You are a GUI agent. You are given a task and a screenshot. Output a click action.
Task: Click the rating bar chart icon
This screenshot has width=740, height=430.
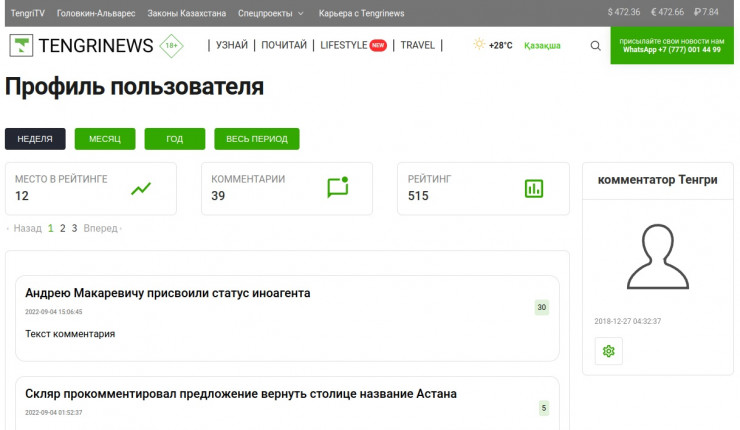(533, 188)
